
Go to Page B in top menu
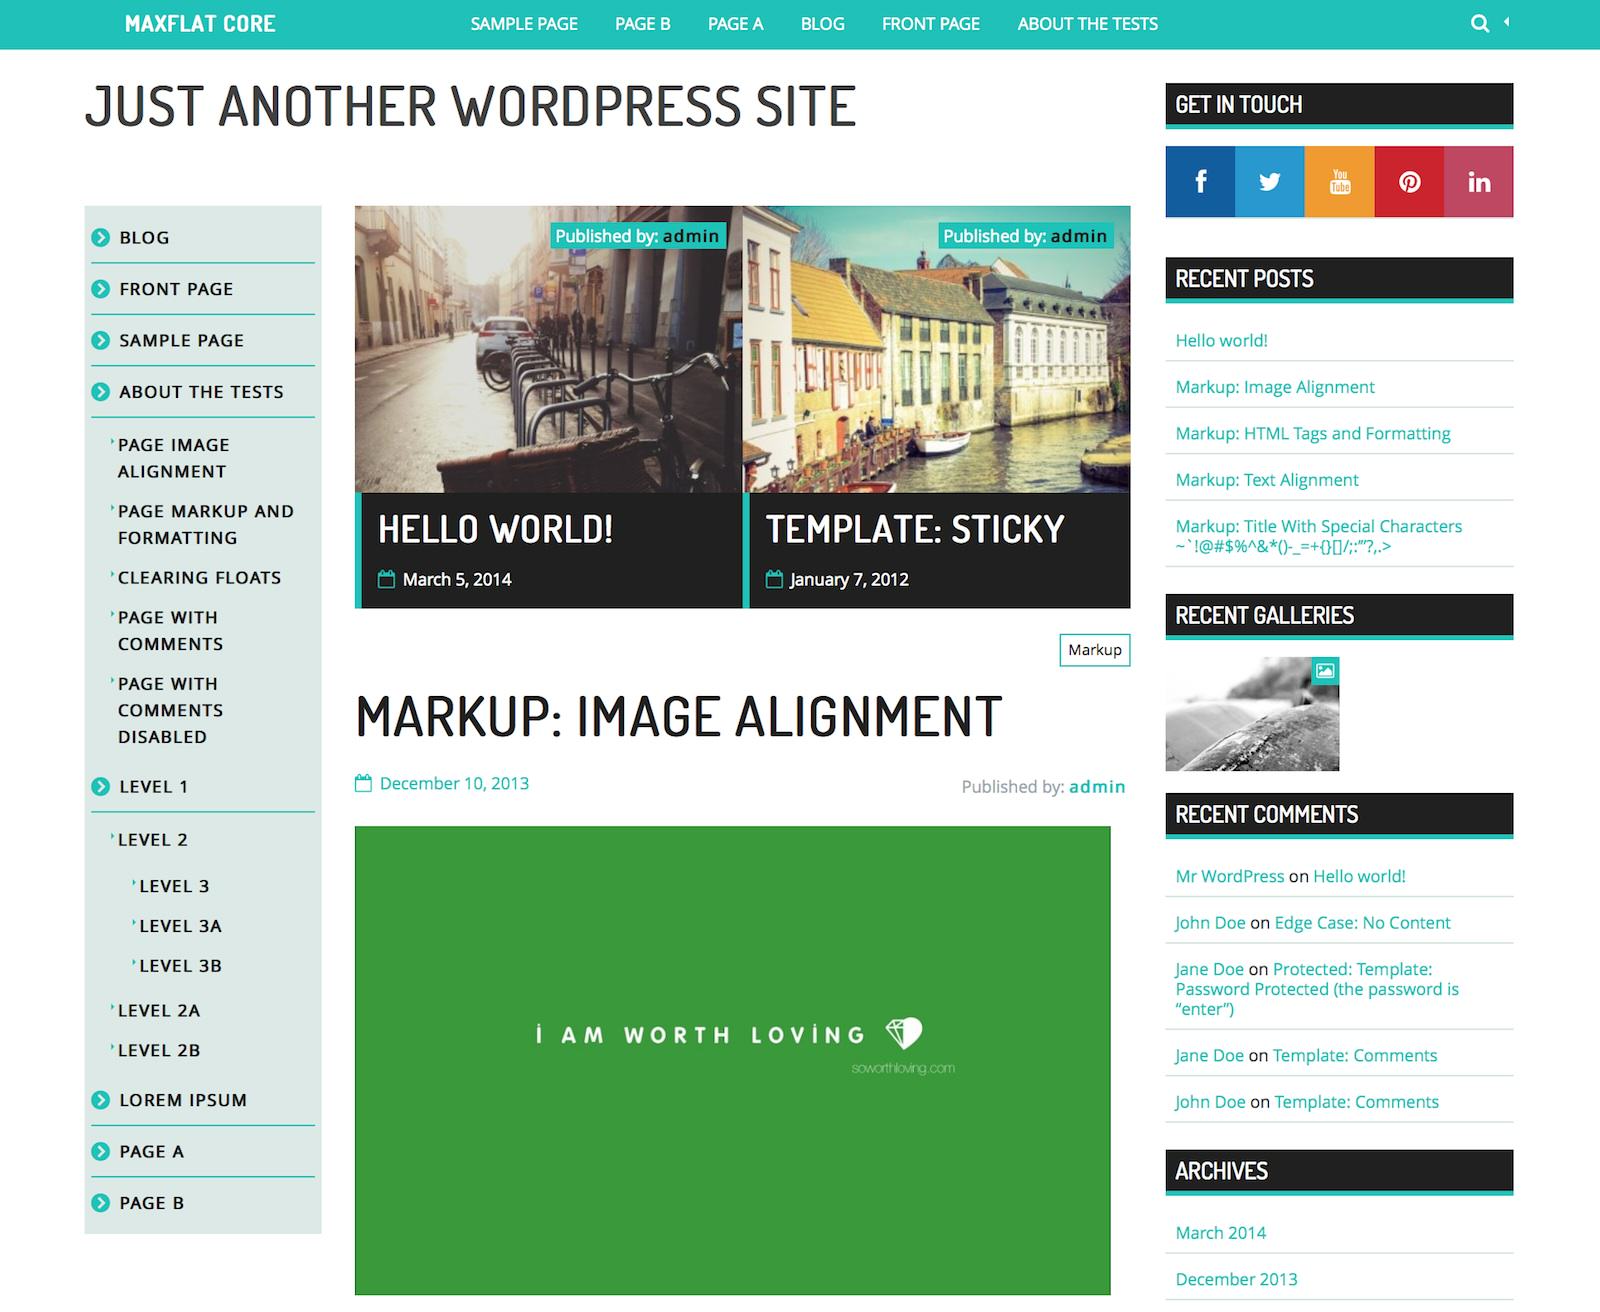click(x=642, y=24)
